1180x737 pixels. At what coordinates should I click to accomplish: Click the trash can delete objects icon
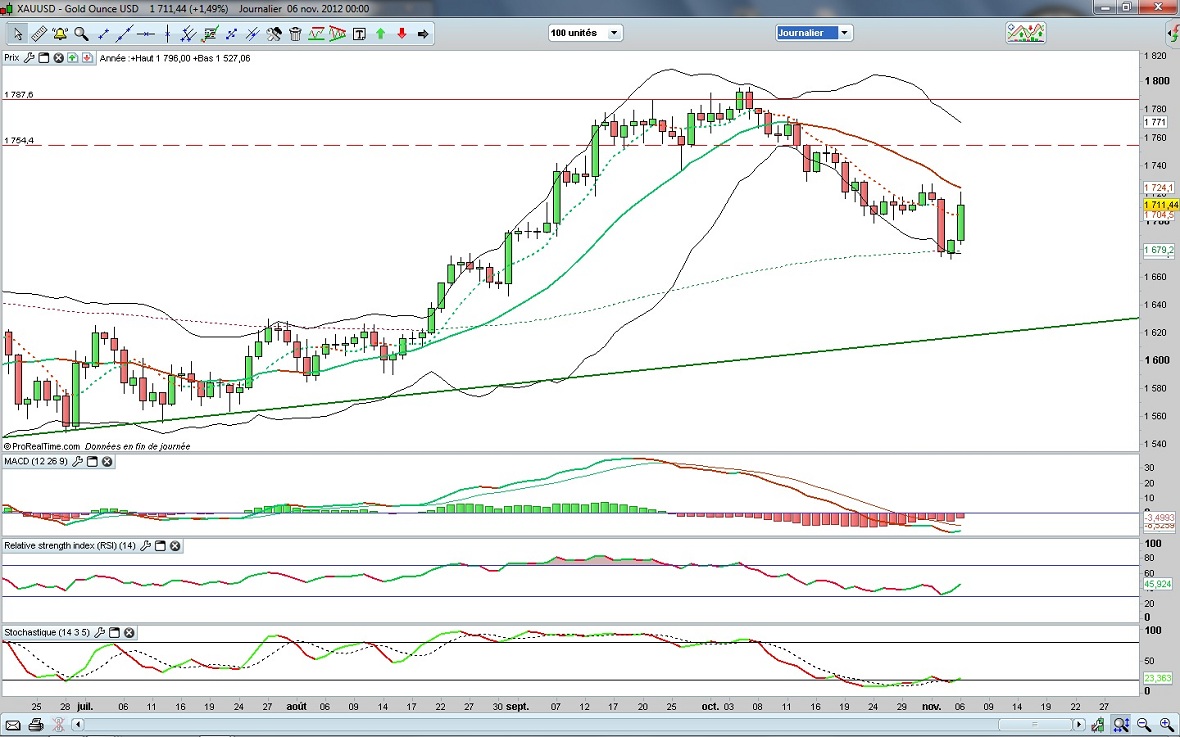[x=296, y=34]
